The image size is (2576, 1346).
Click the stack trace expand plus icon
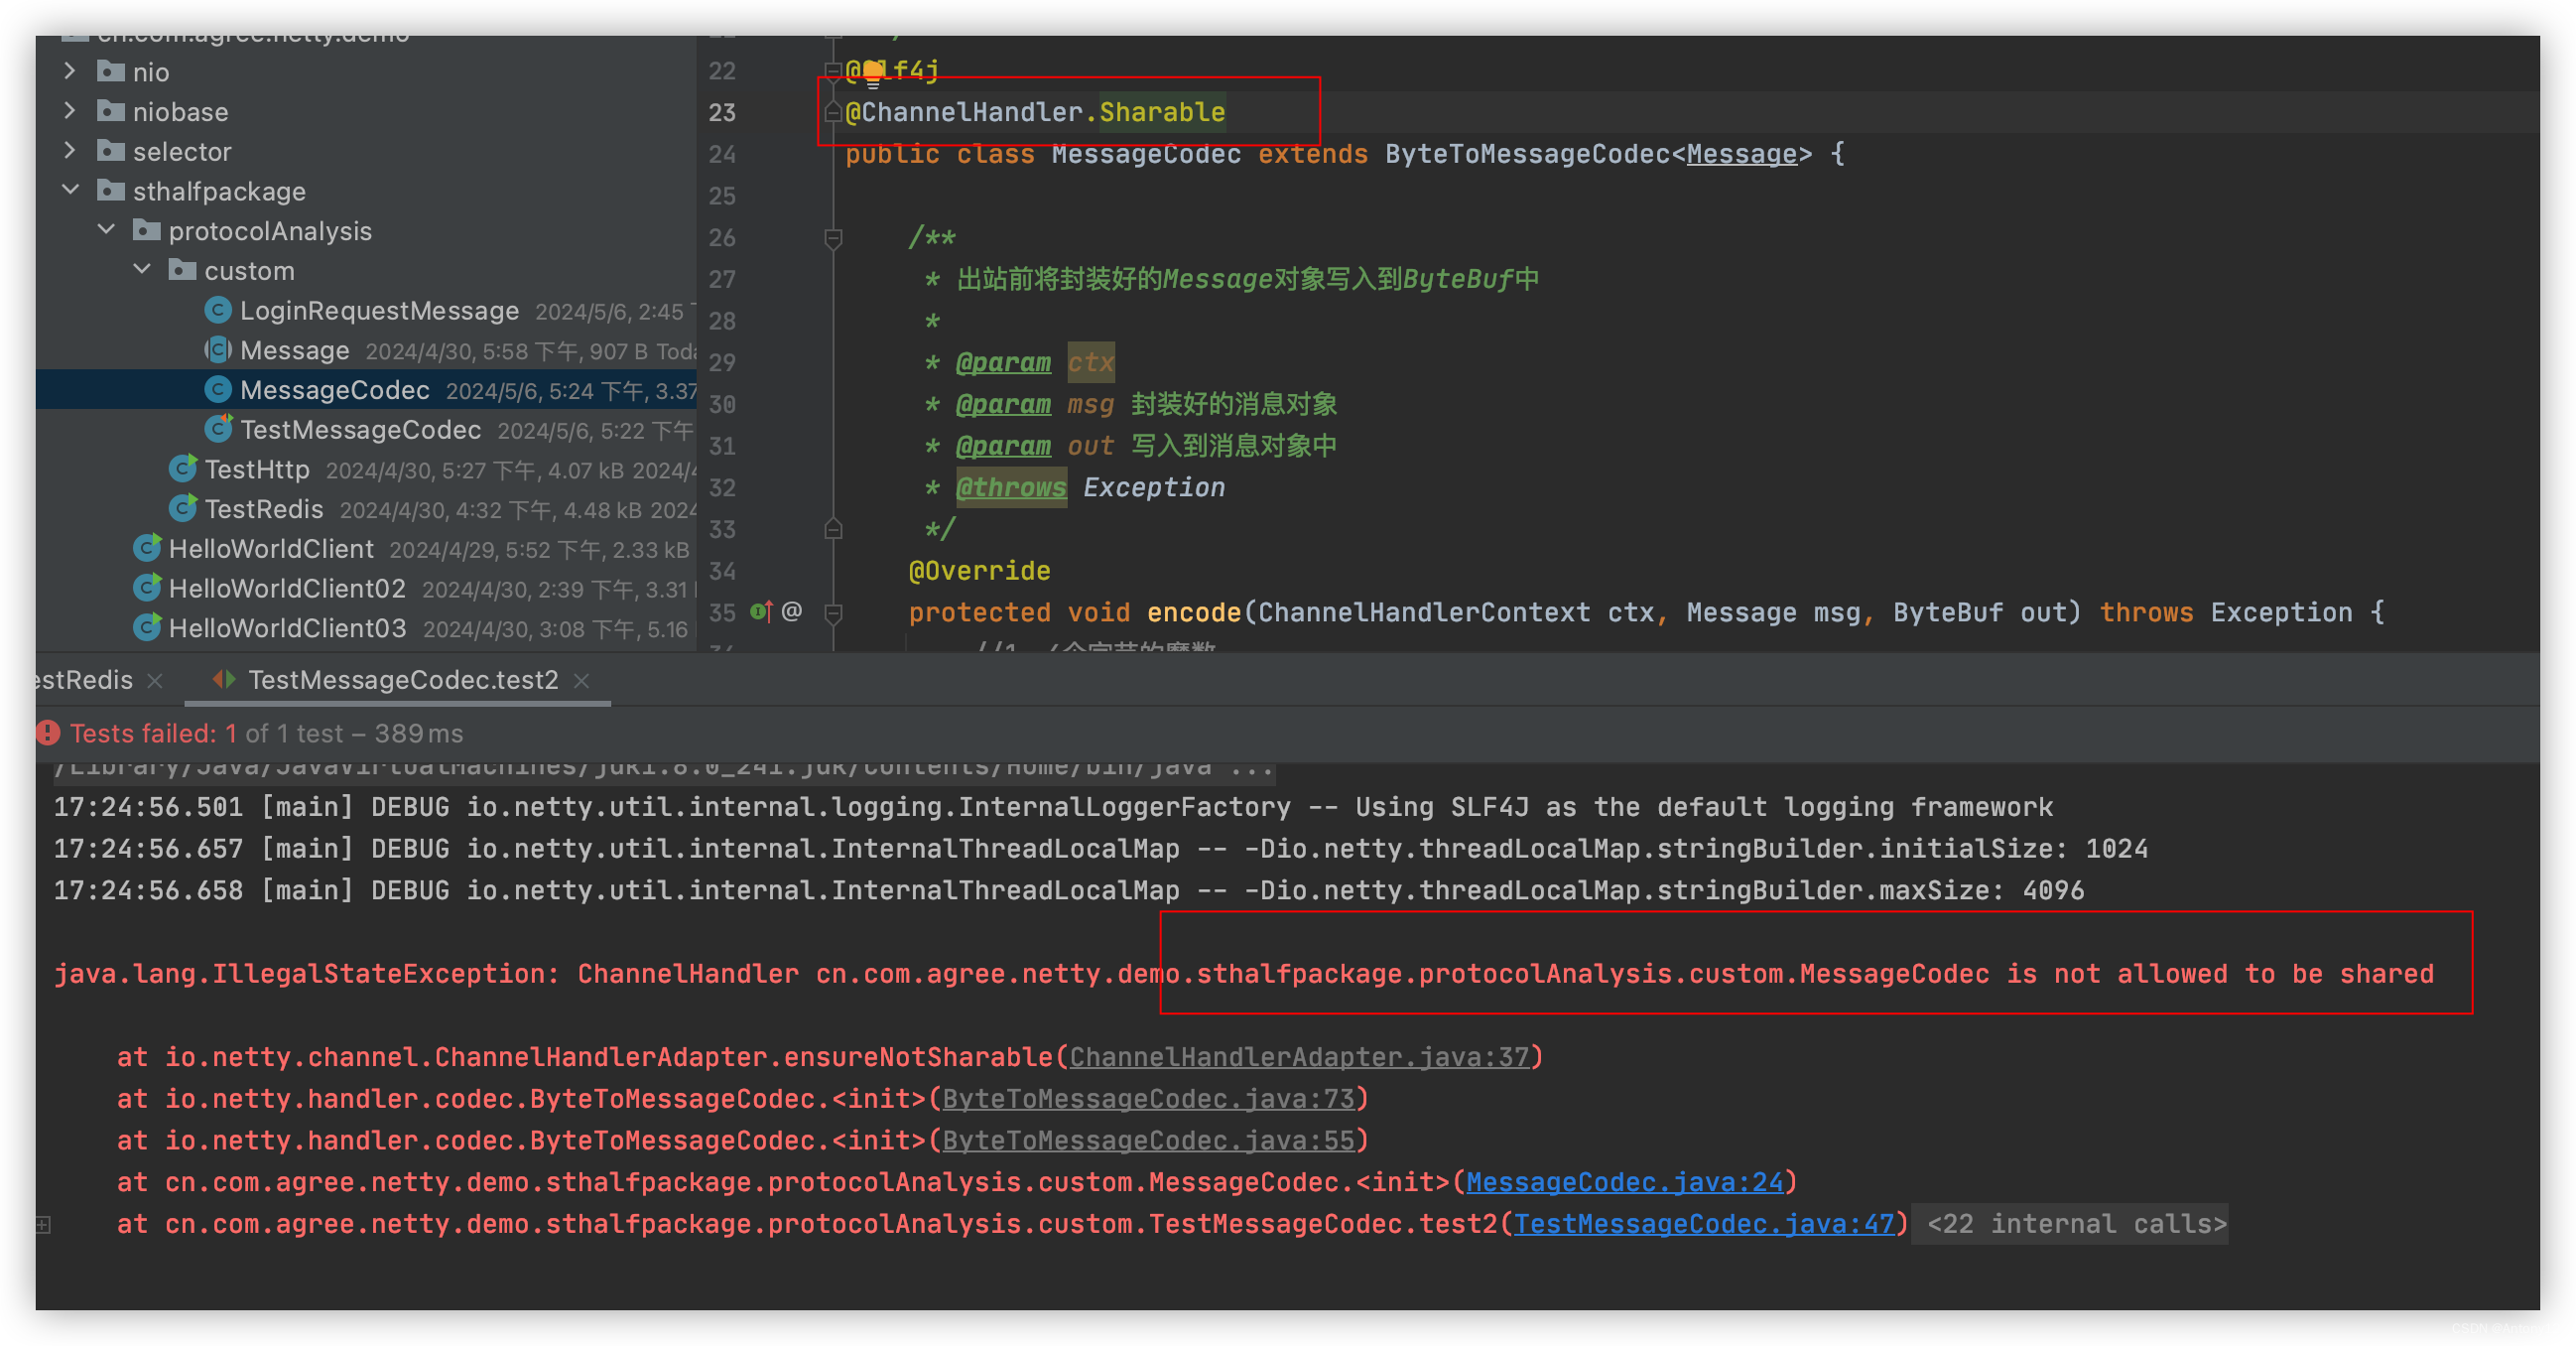point(43,1224)
